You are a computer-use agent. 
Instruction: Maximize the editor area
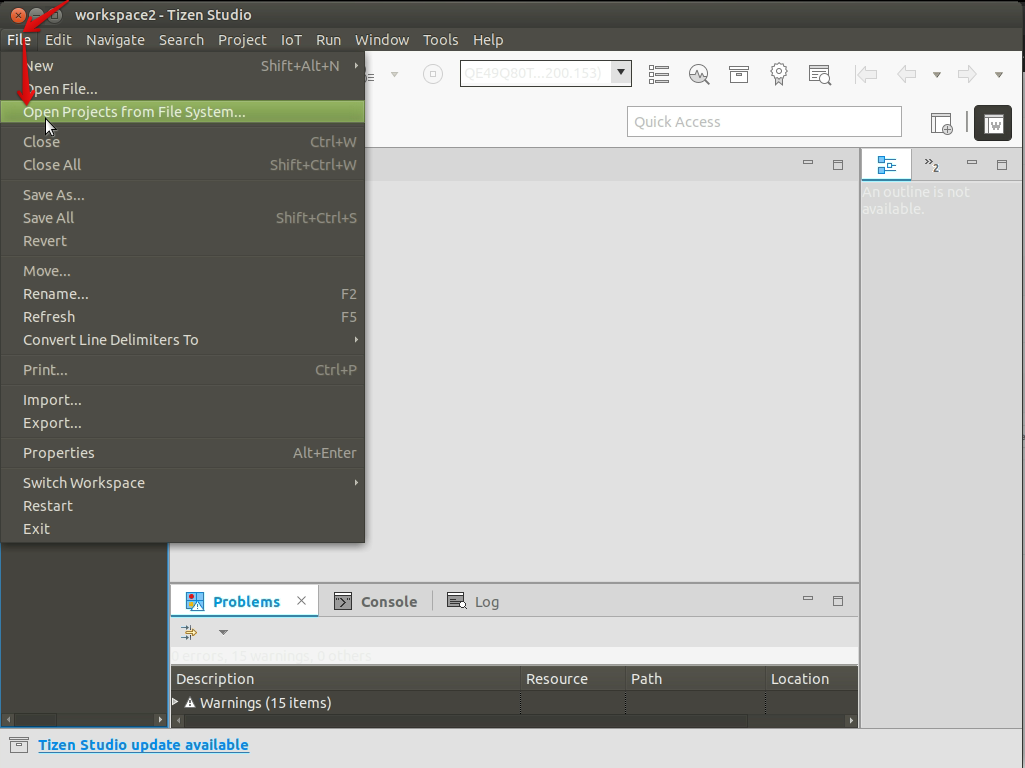pos(838,165)
